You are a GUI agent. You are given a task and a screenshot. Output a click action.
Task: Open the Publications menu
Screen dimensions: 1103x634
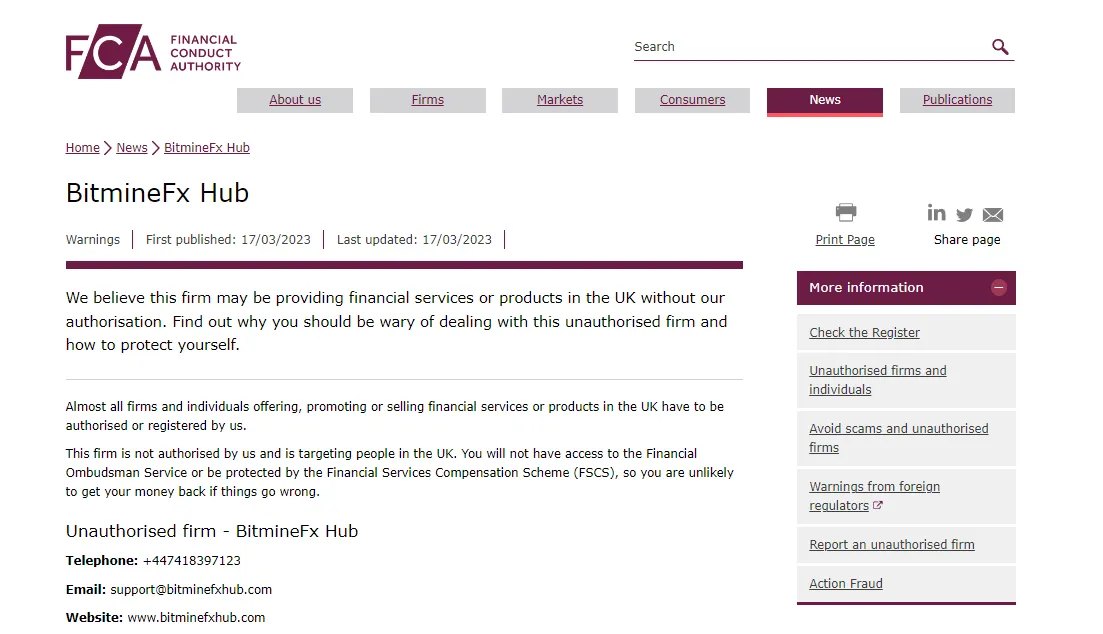click(x=957, y=100)
